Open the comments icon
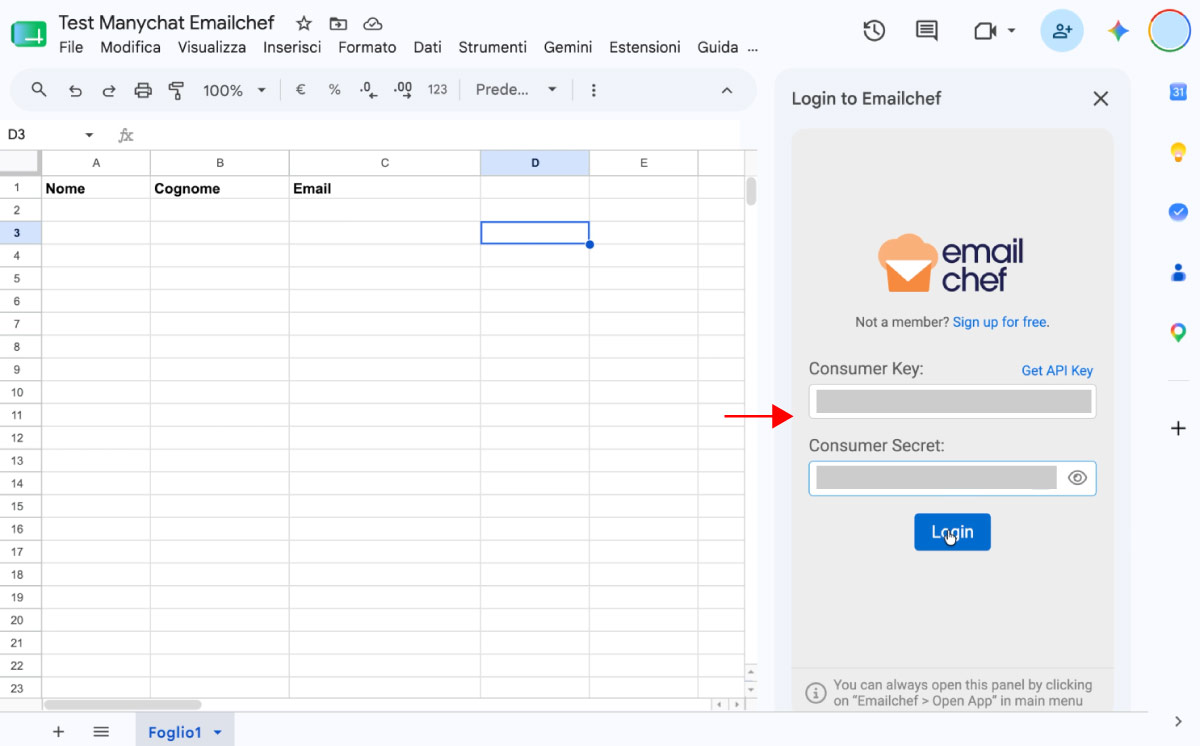1200x746 pixels. tap(927, 31)
